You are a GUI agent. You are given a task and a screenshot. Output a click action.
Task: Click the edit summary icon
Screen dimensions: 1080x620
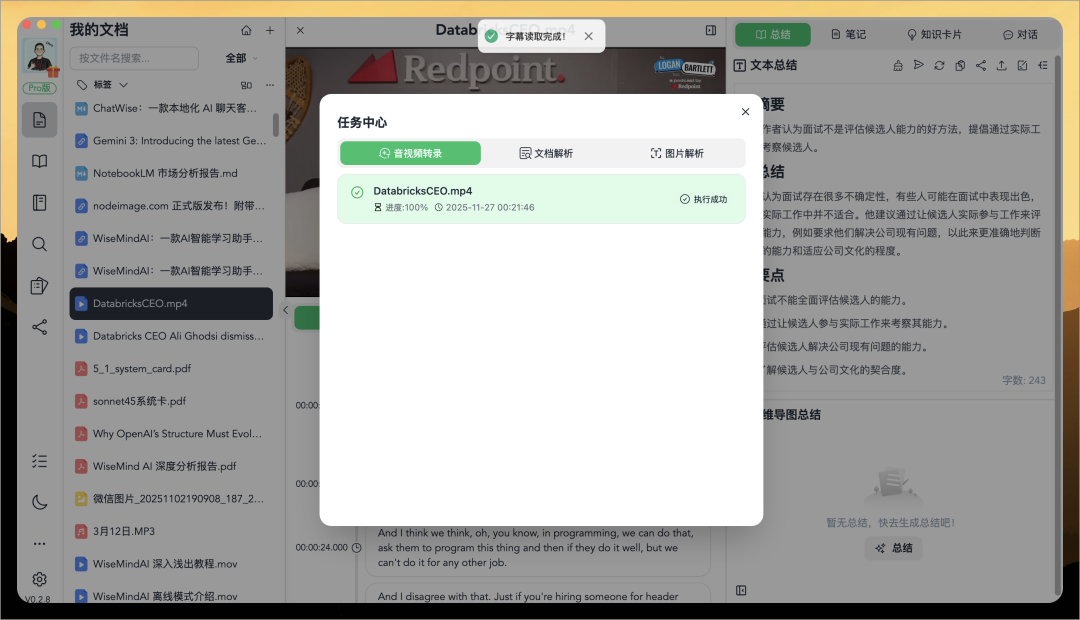[x=1022, y=65]
